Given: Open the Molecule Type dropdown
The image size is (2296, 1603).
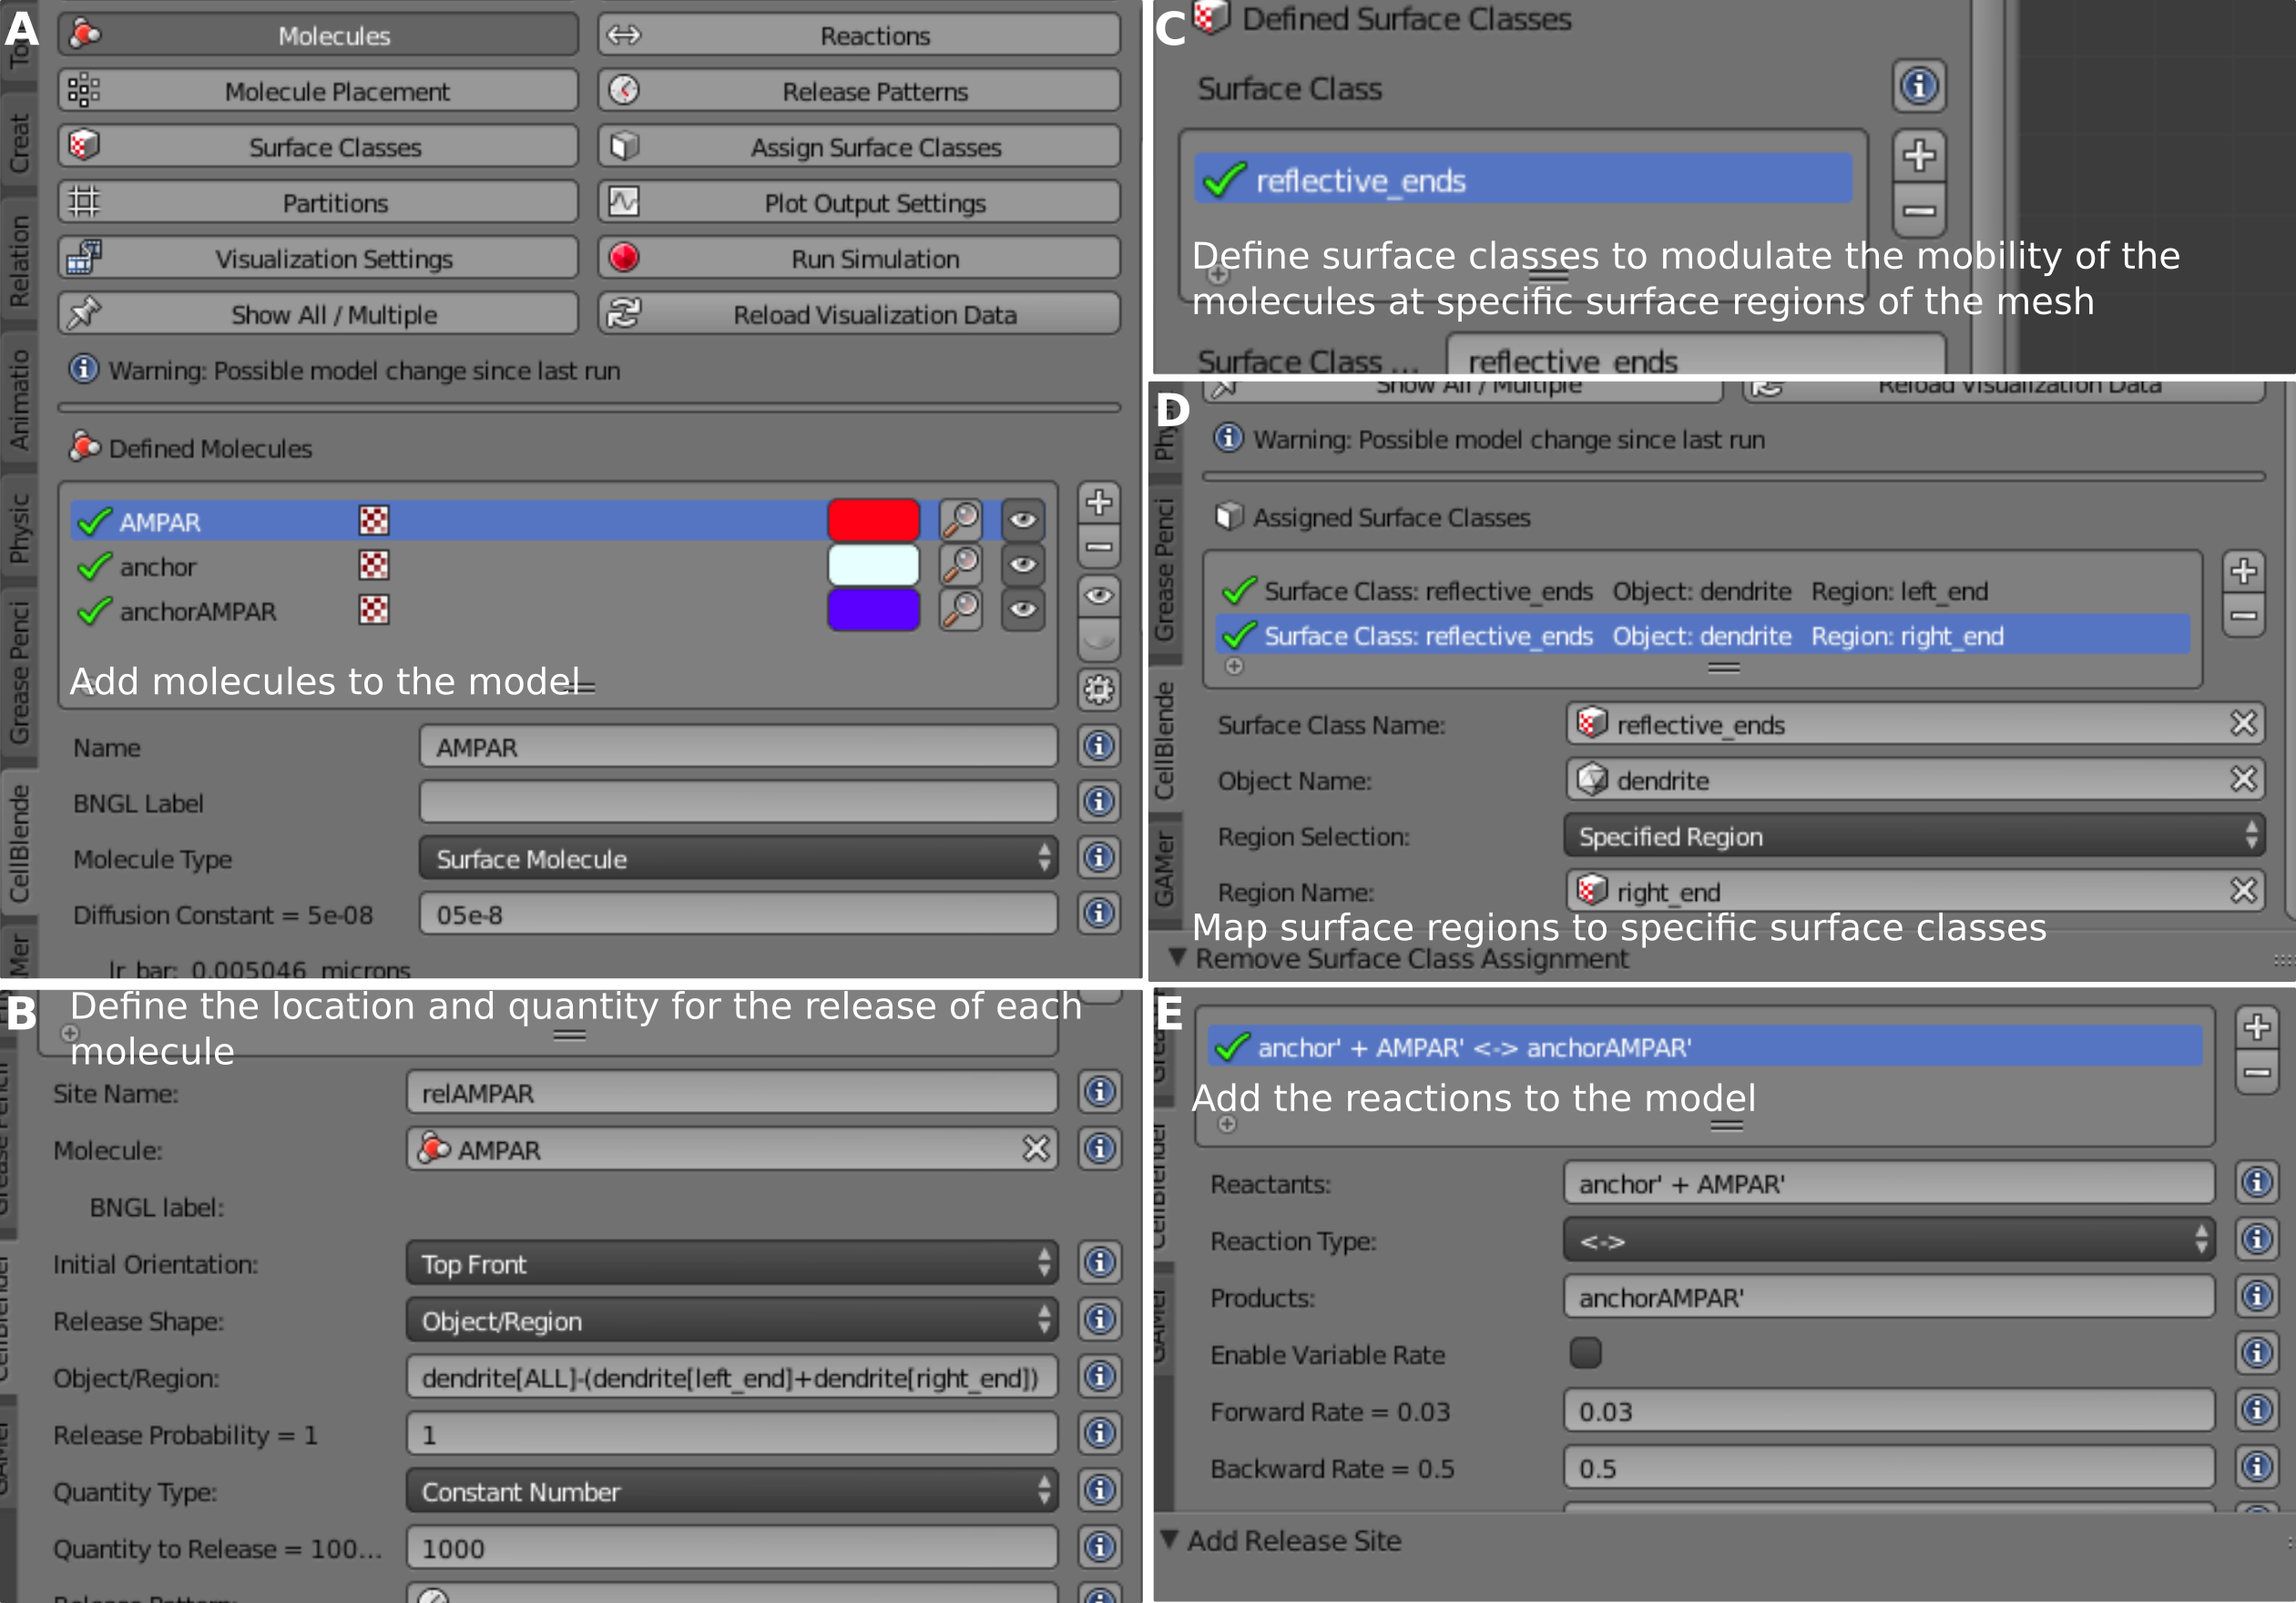Looking at the screenshot, I should [x=738, y=858].
